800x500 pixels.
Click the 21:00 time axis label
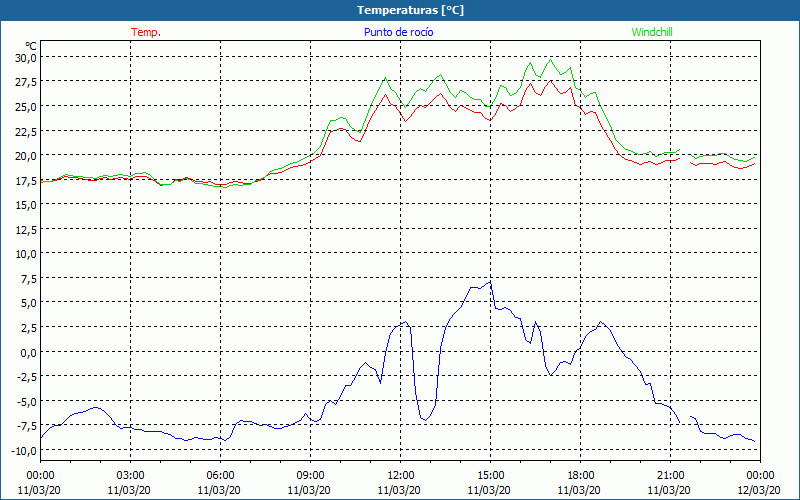[670, 476]
